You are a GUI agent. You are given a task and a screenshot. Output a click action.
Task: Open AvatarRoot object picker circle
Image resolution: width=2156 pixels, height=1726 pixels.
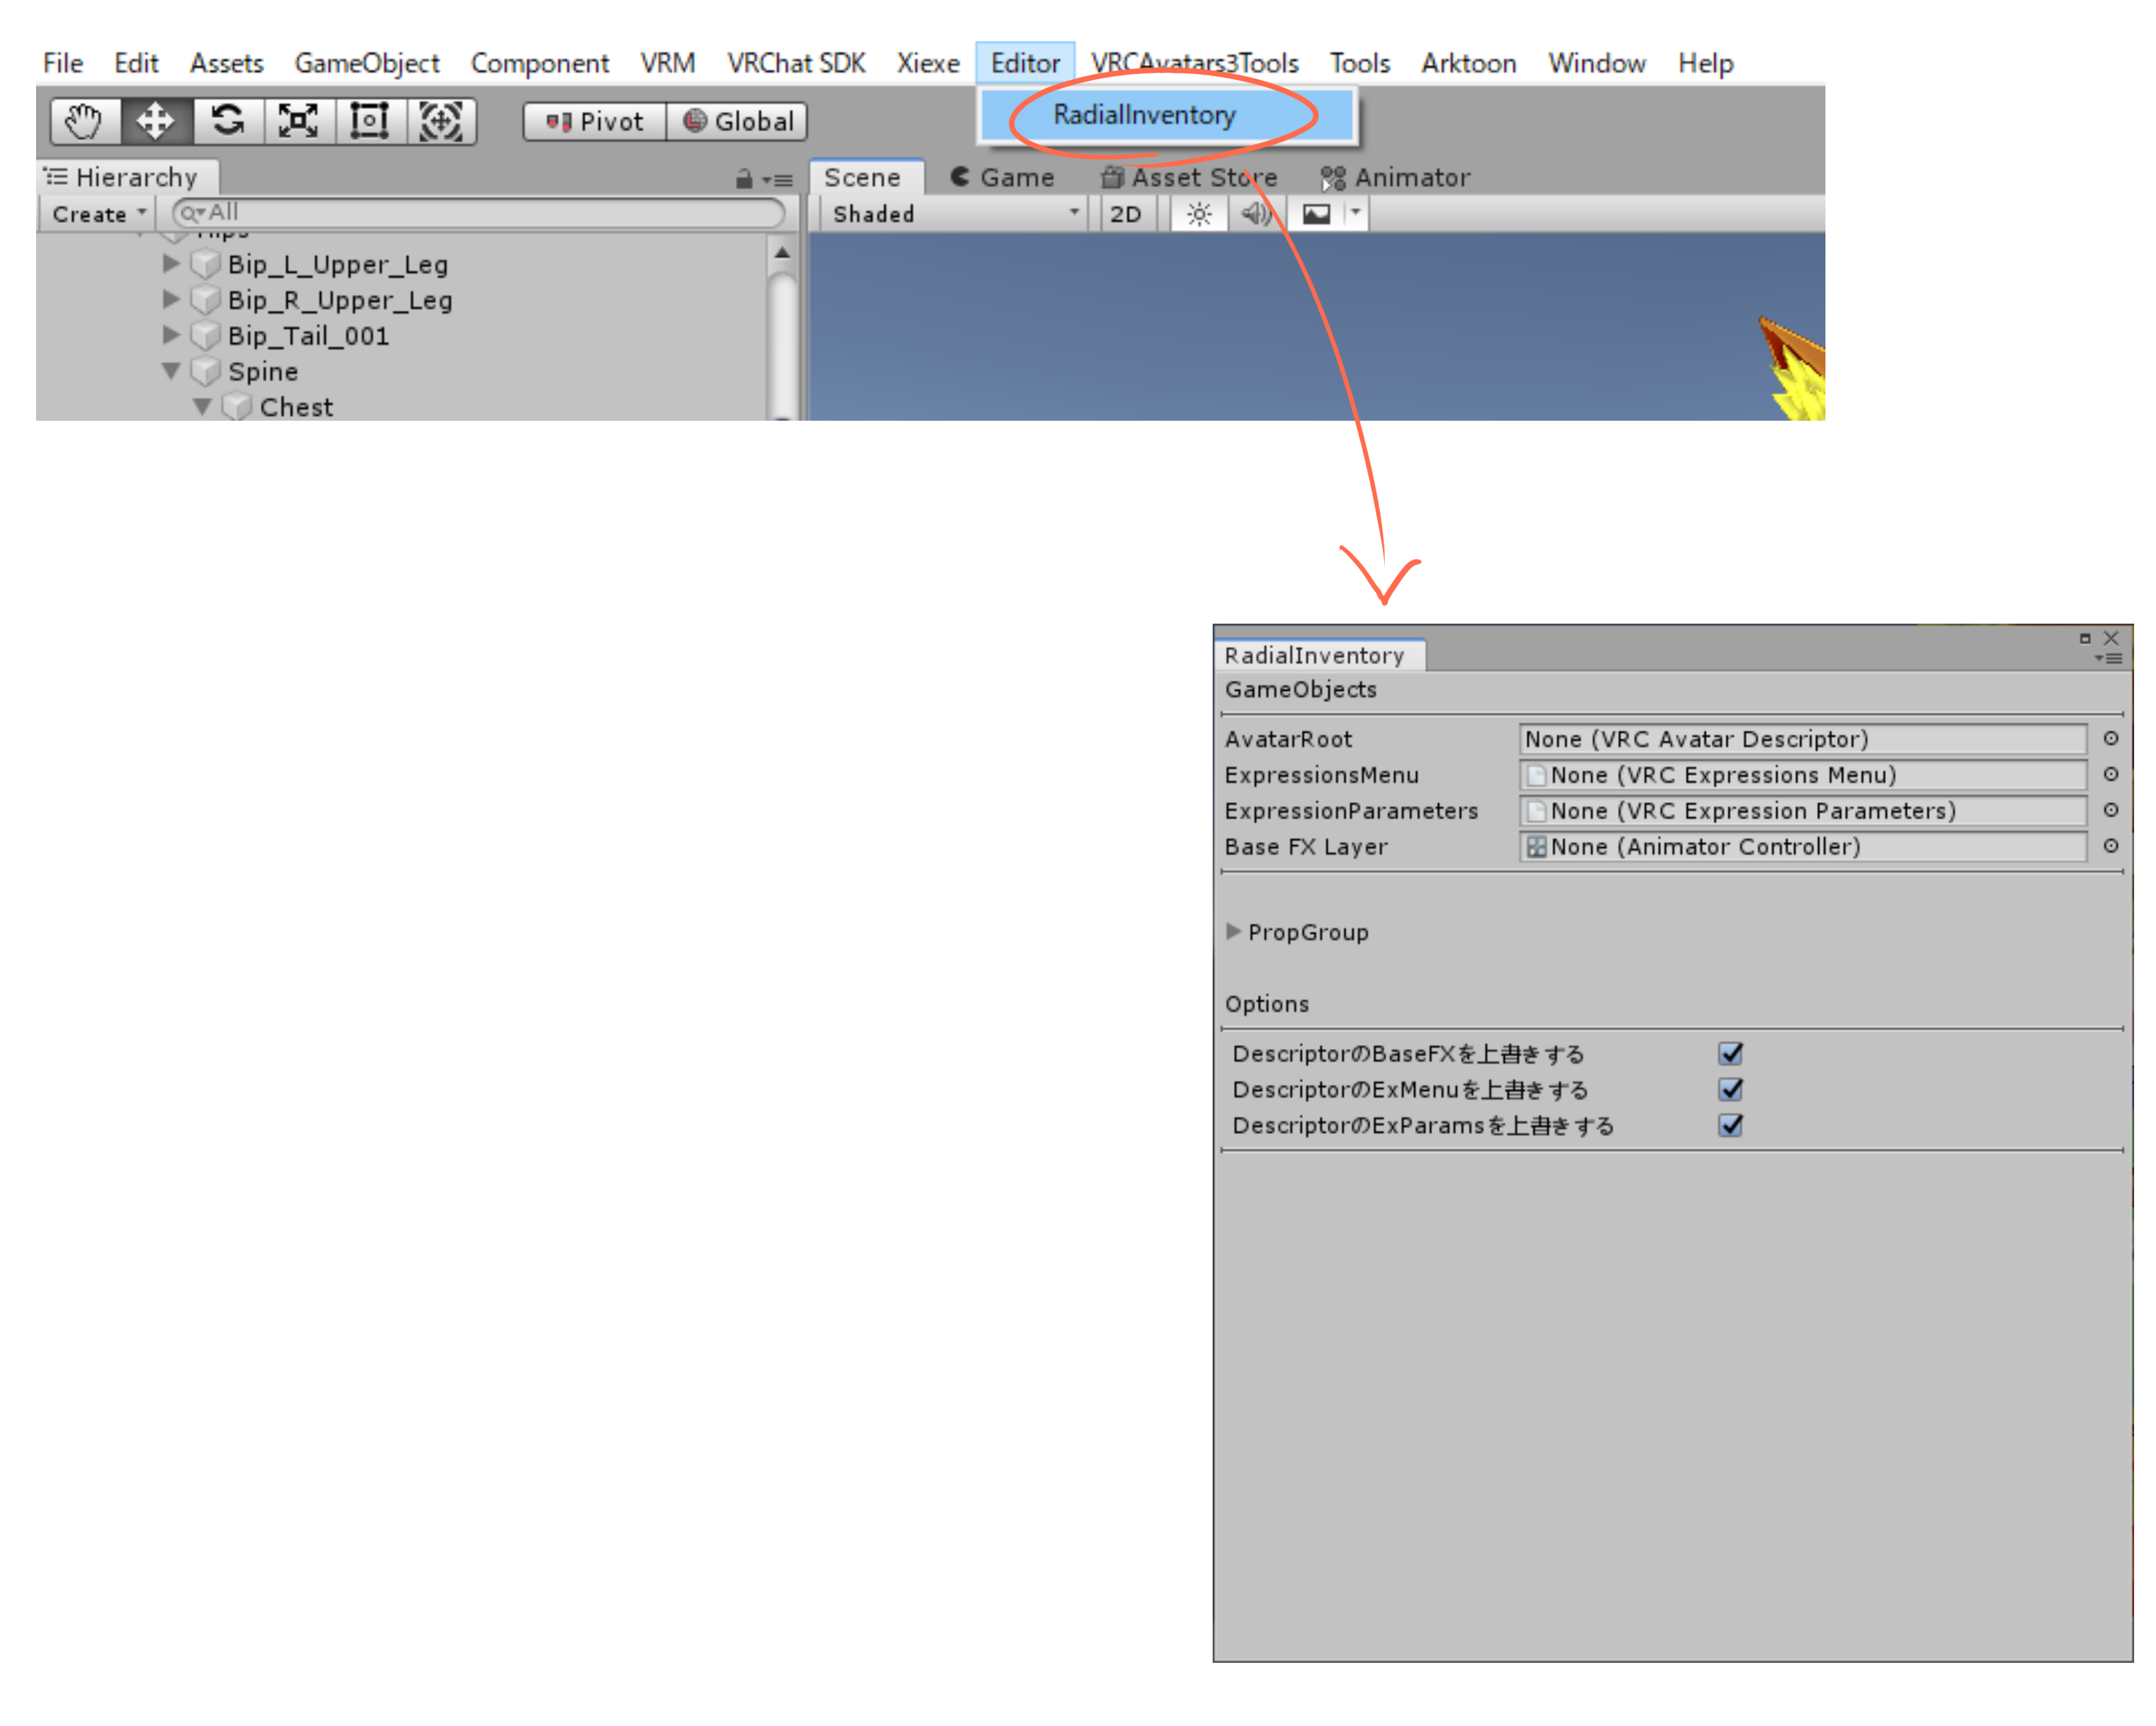[x=2110, y=738]
